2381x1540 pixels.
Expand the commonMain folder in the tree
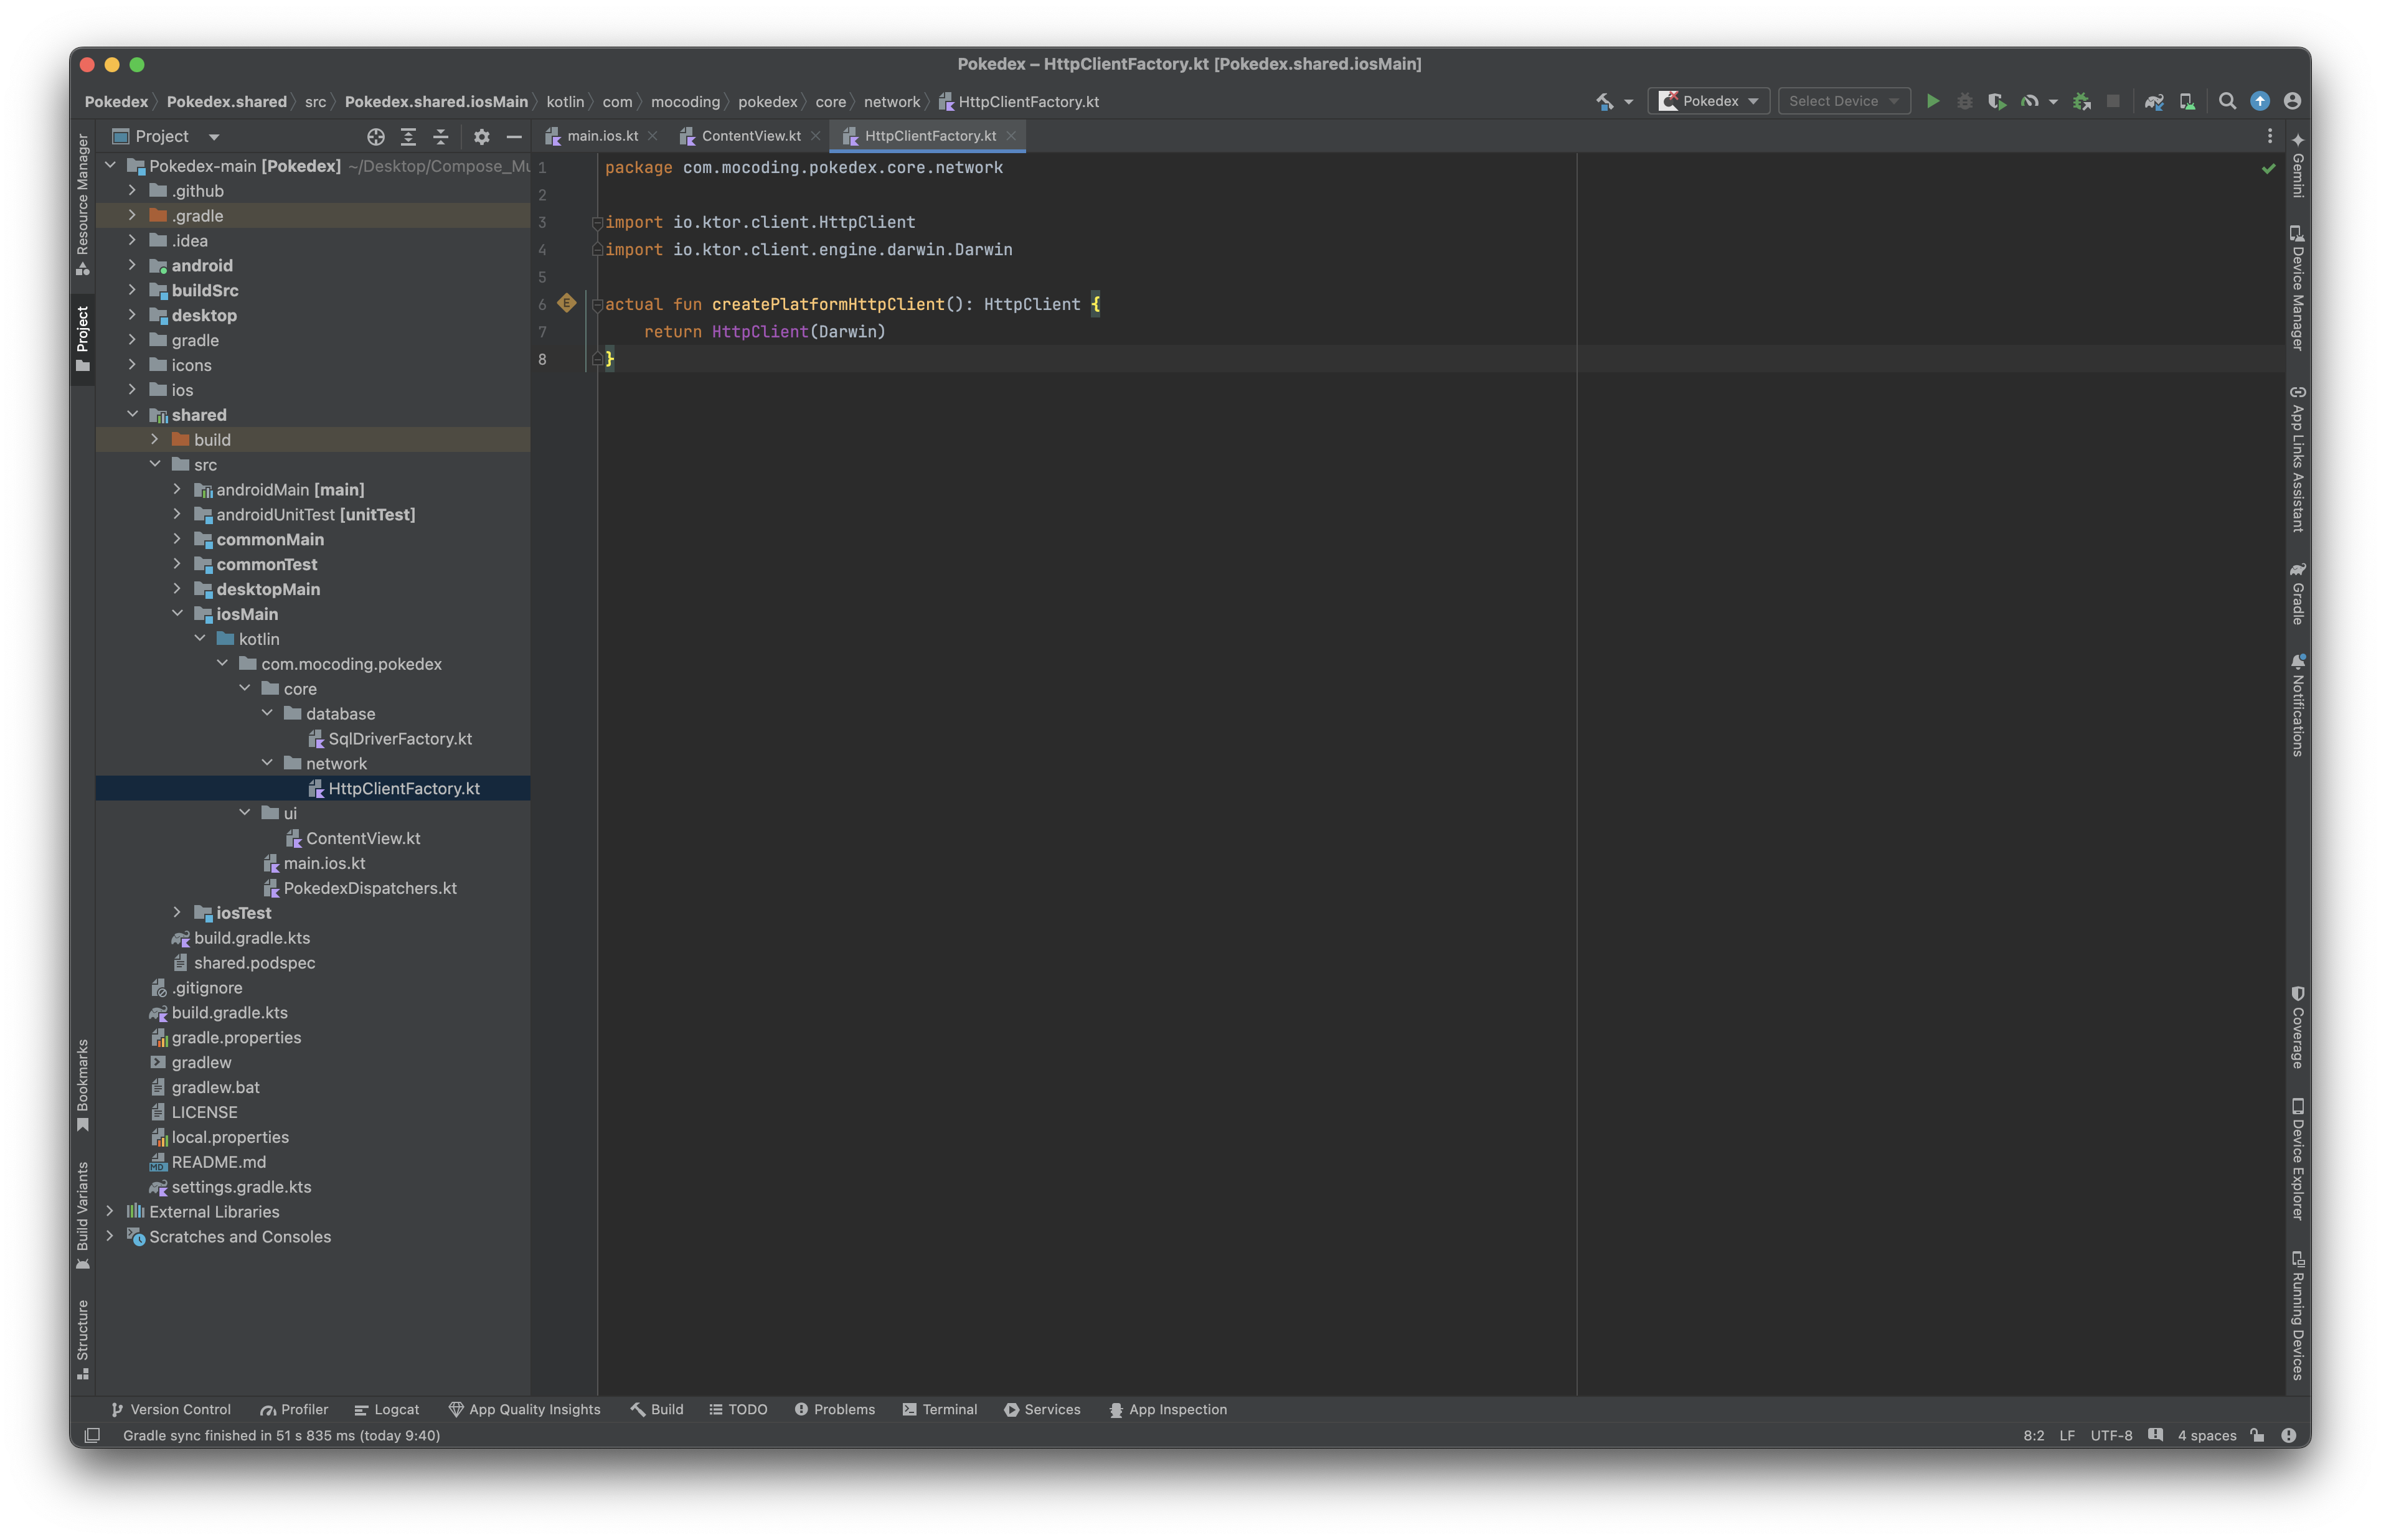click(x=177, y=539)
